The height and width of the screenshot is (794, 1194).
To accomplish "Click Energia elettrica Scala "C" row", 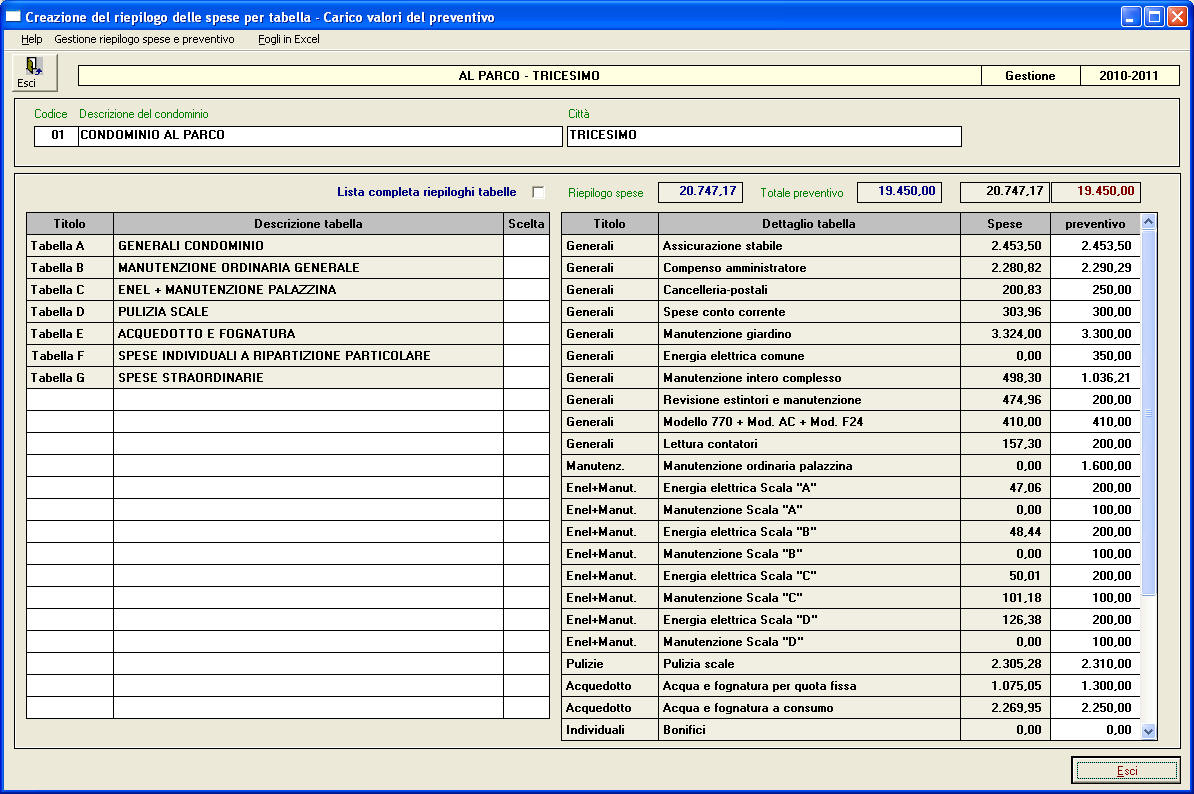I will point(851,576).
